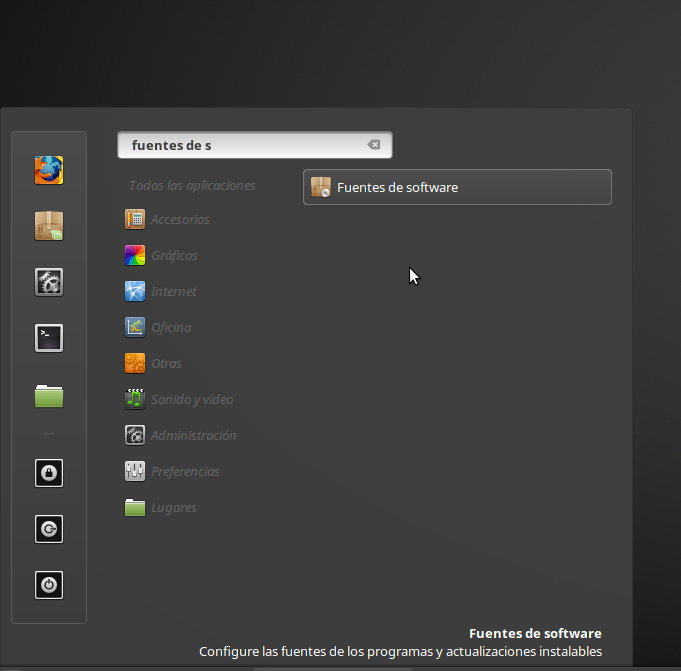Screen dimensions: 681x671
Task: Open the Otras category label
Action: coord(166,364)
